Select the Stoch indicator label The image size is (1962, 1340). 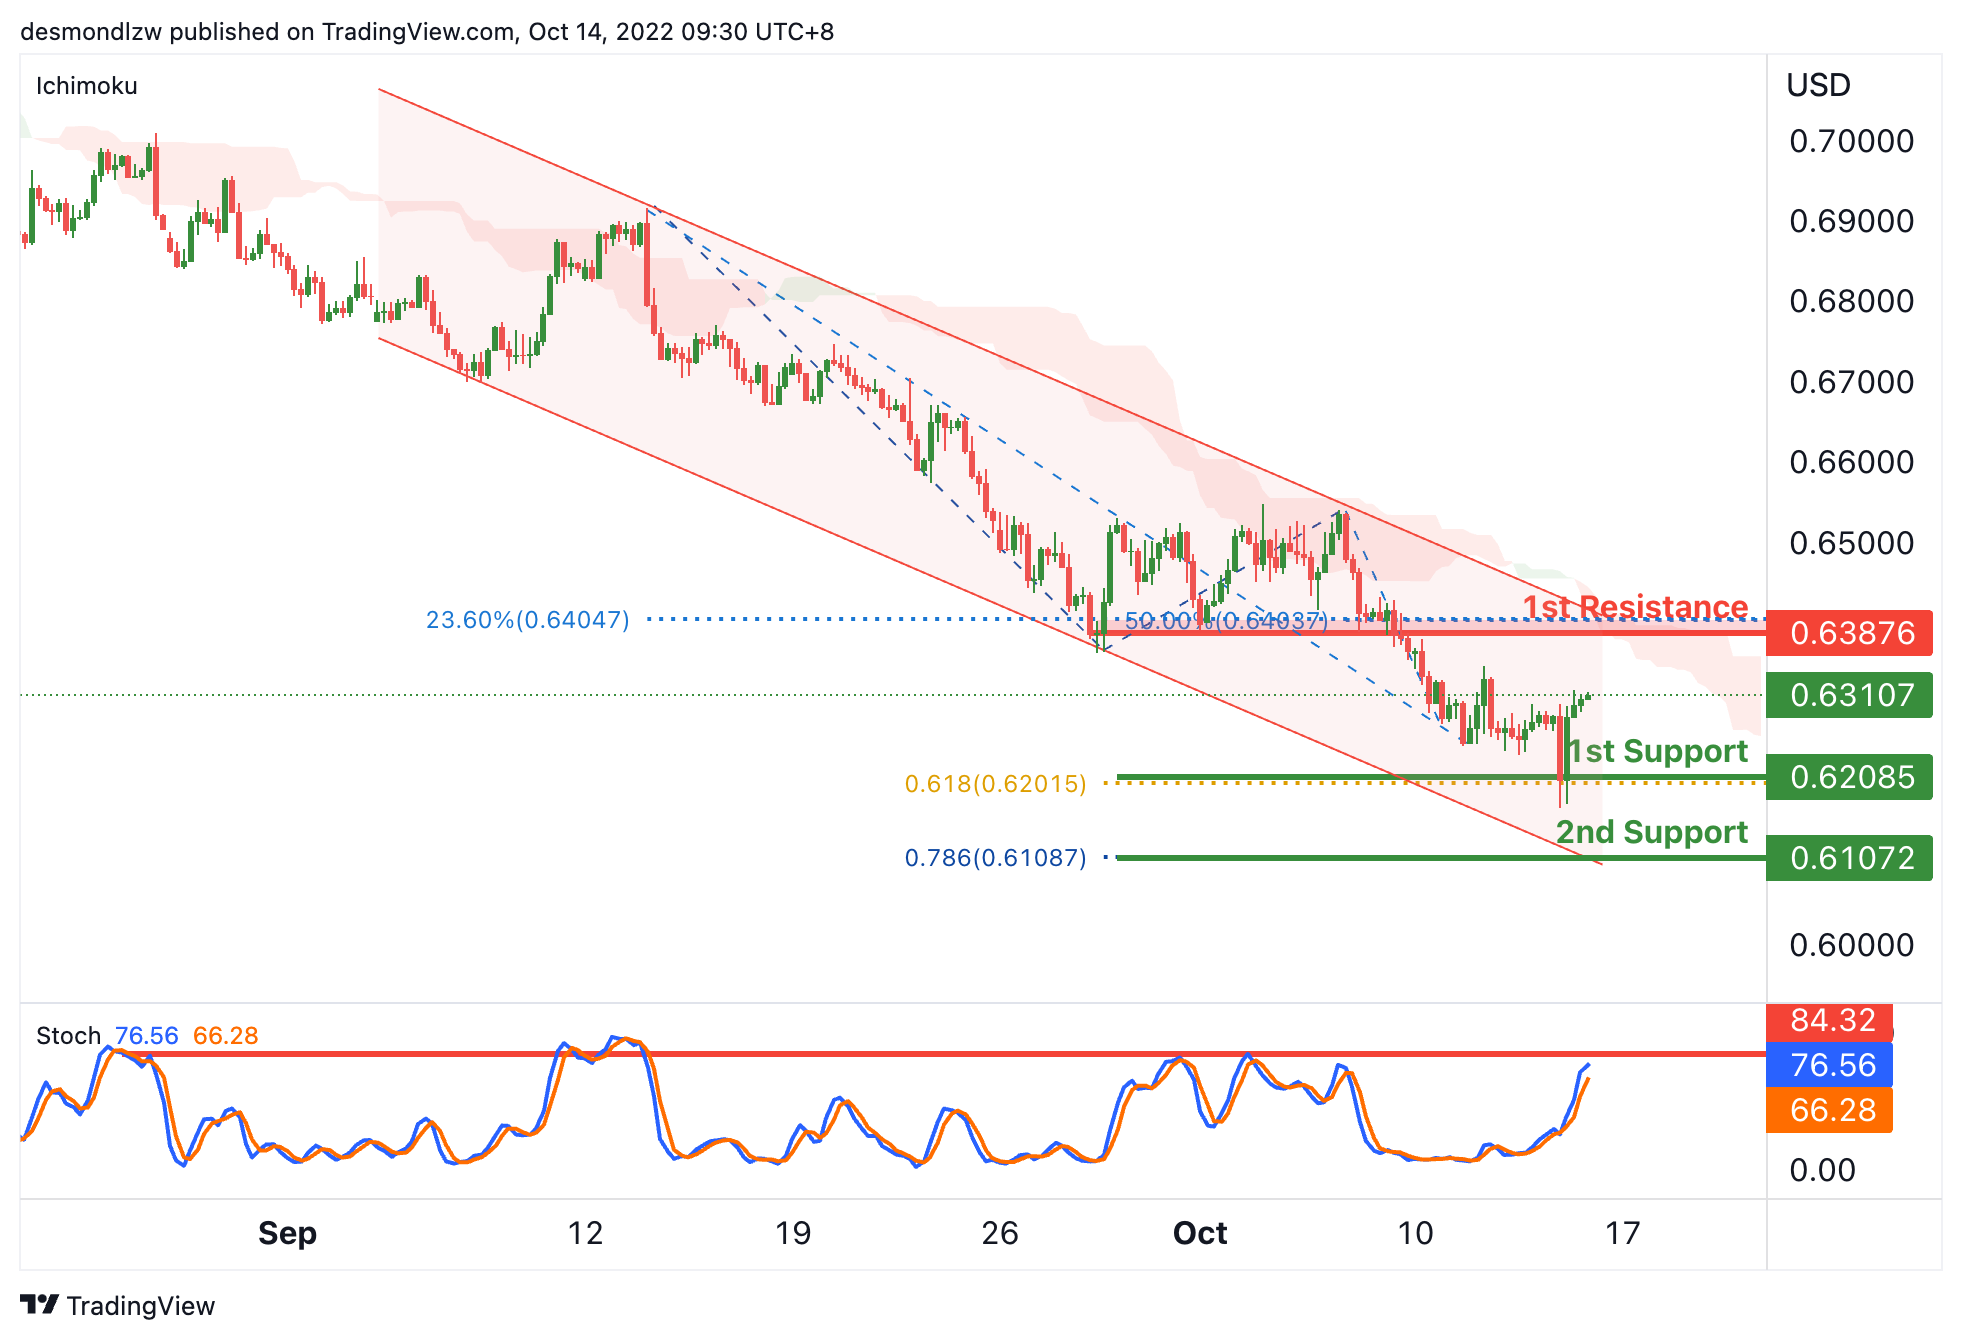point(68,1035)
